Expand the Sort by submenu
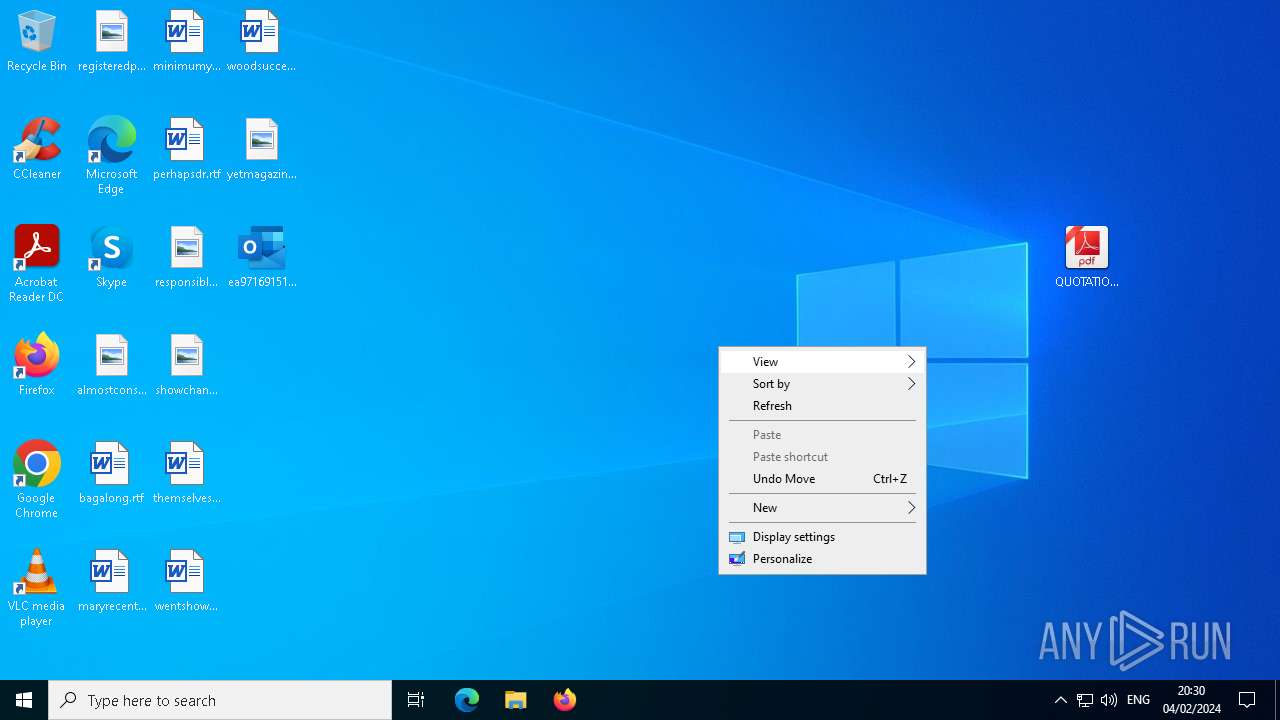Viewport: 1280px width, 720px height. [822, 384]
